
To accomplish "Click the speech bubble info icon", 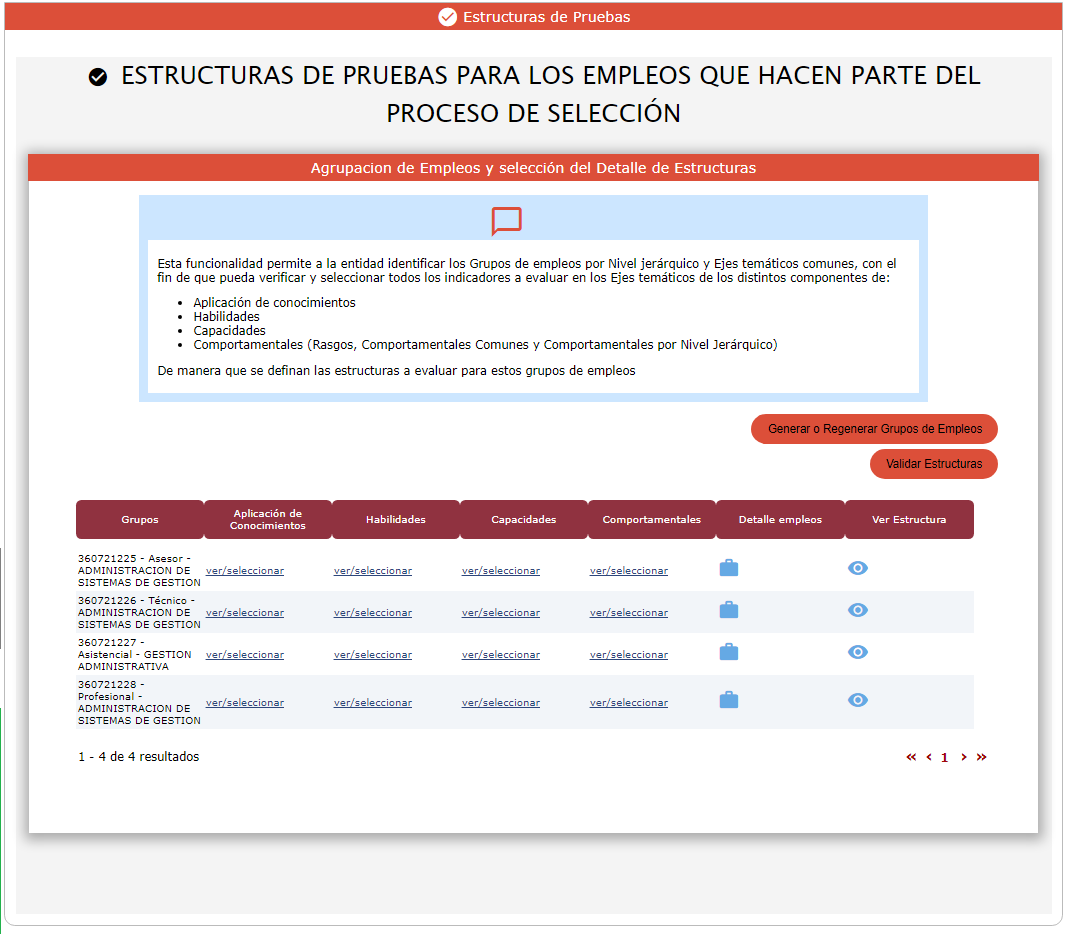I will tap(506, 221).
